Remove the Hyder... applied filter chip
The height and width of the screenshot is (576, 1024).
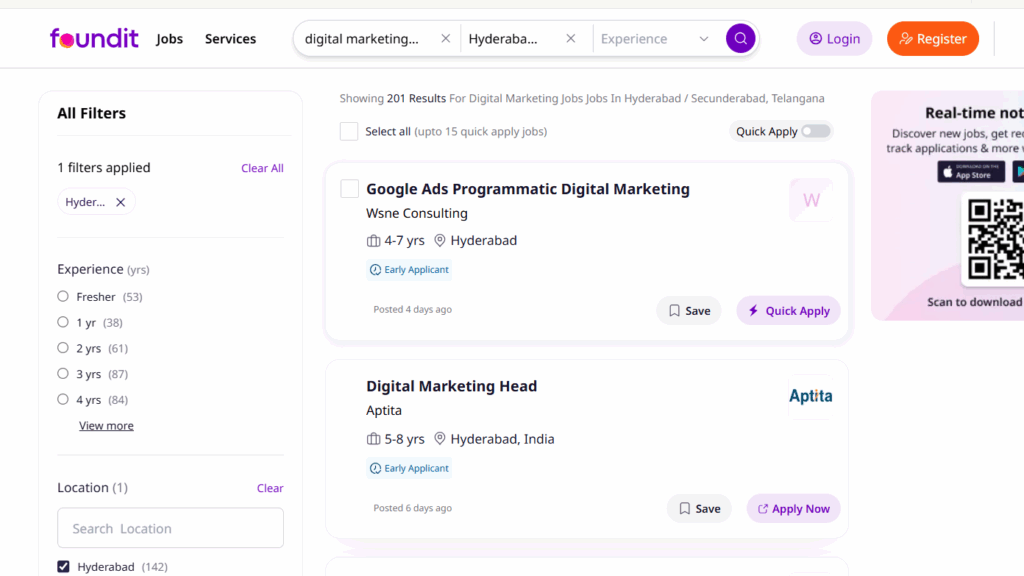click(x=121, y=202)
